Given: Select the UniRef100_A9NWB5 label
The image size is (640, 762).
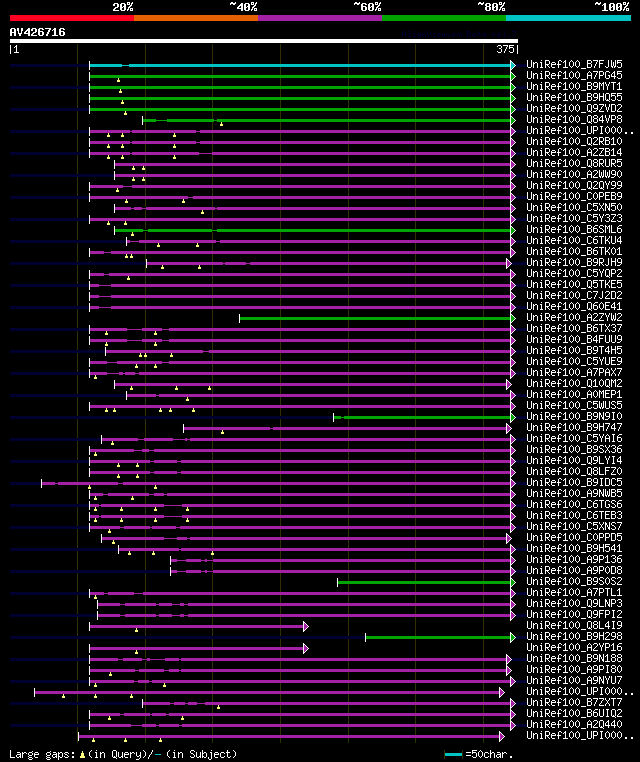Looking at the screenshot, I should [574, 493].
